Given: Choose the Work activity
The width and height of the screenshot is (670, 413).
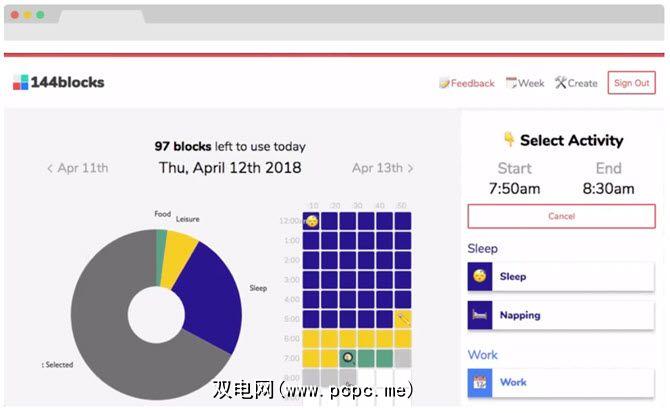Looking at the screenshot, I should (x=561, y=383).
